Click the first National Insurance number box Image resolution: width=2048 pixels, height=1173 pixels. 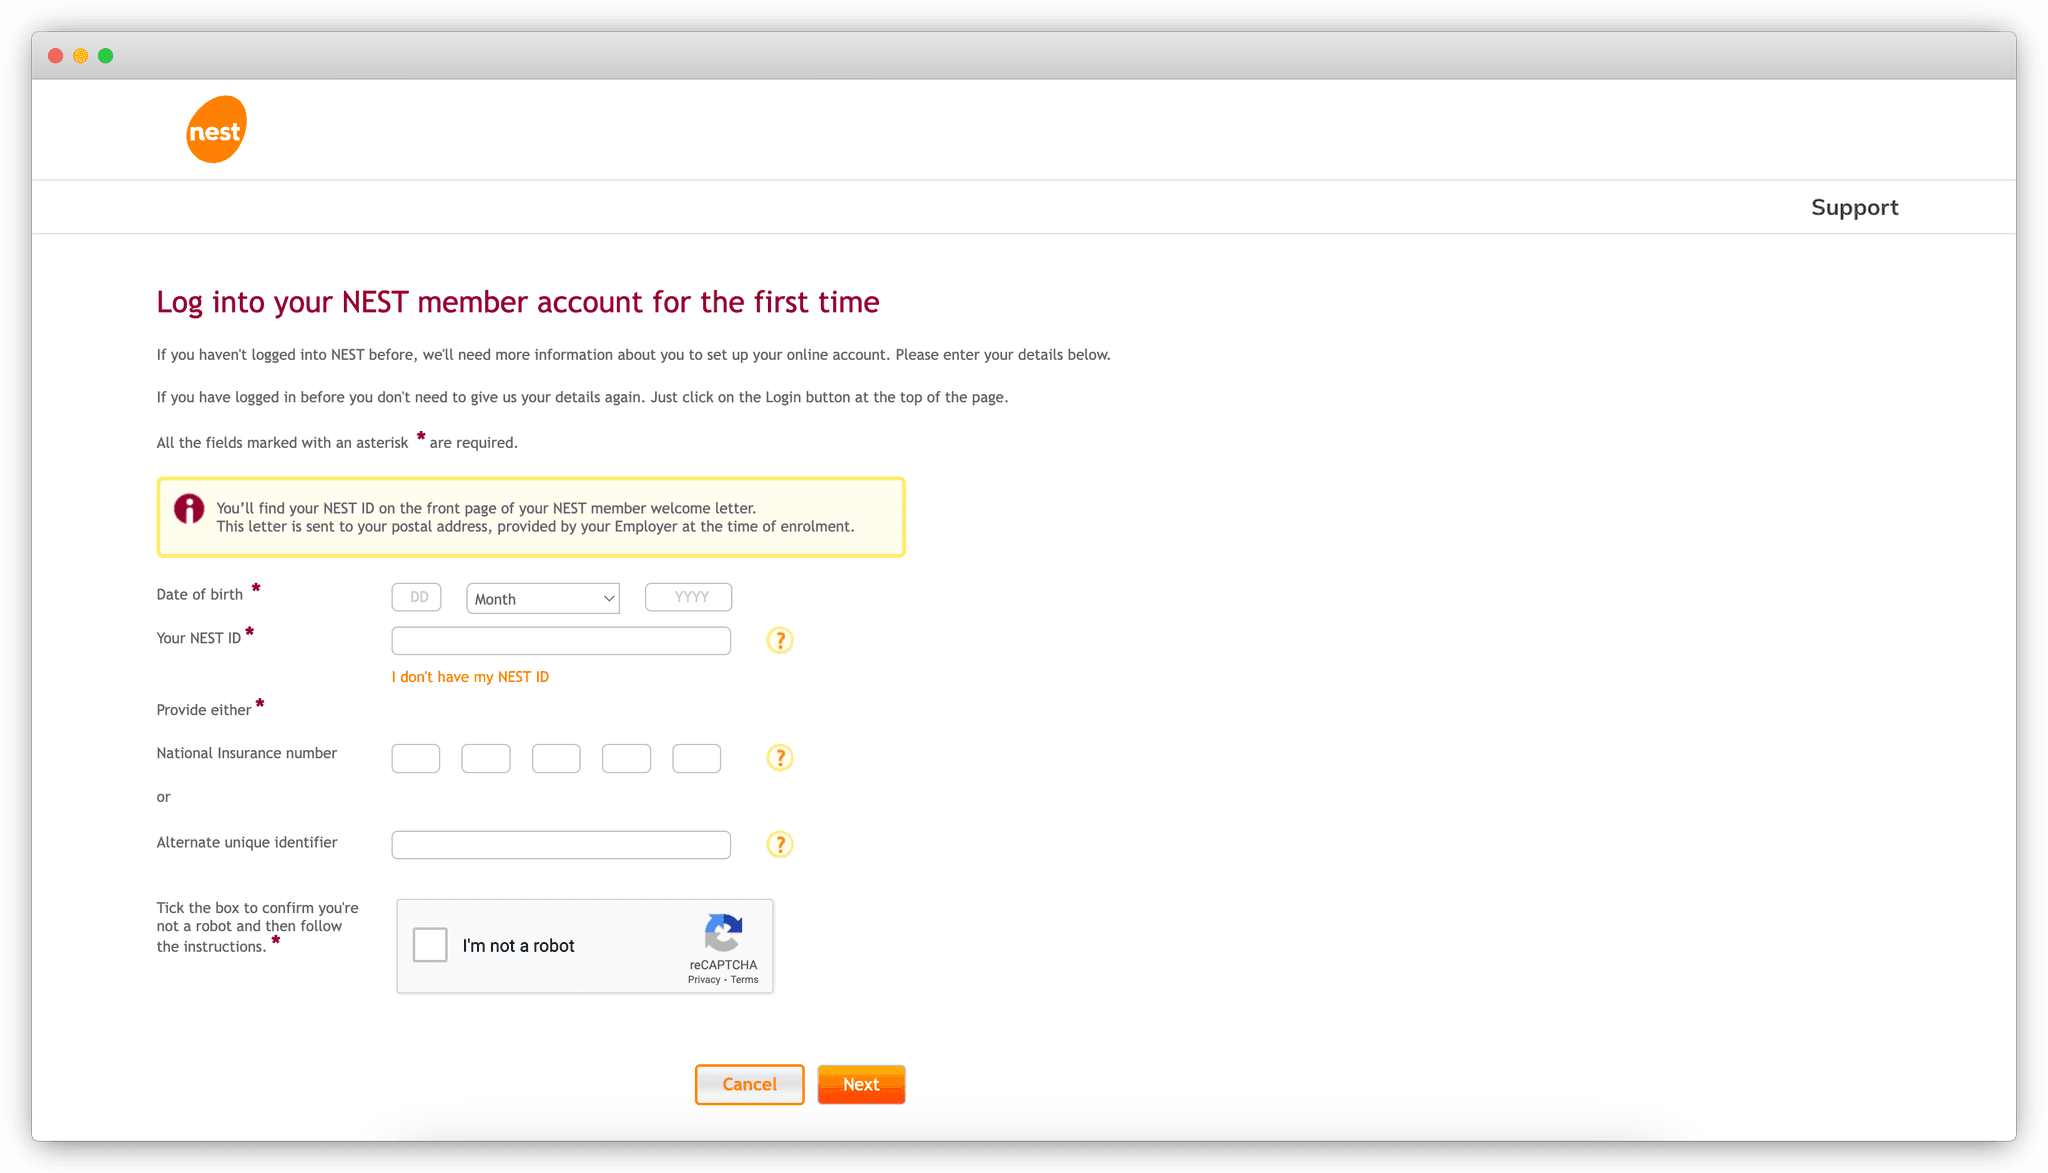pos(415,758)
